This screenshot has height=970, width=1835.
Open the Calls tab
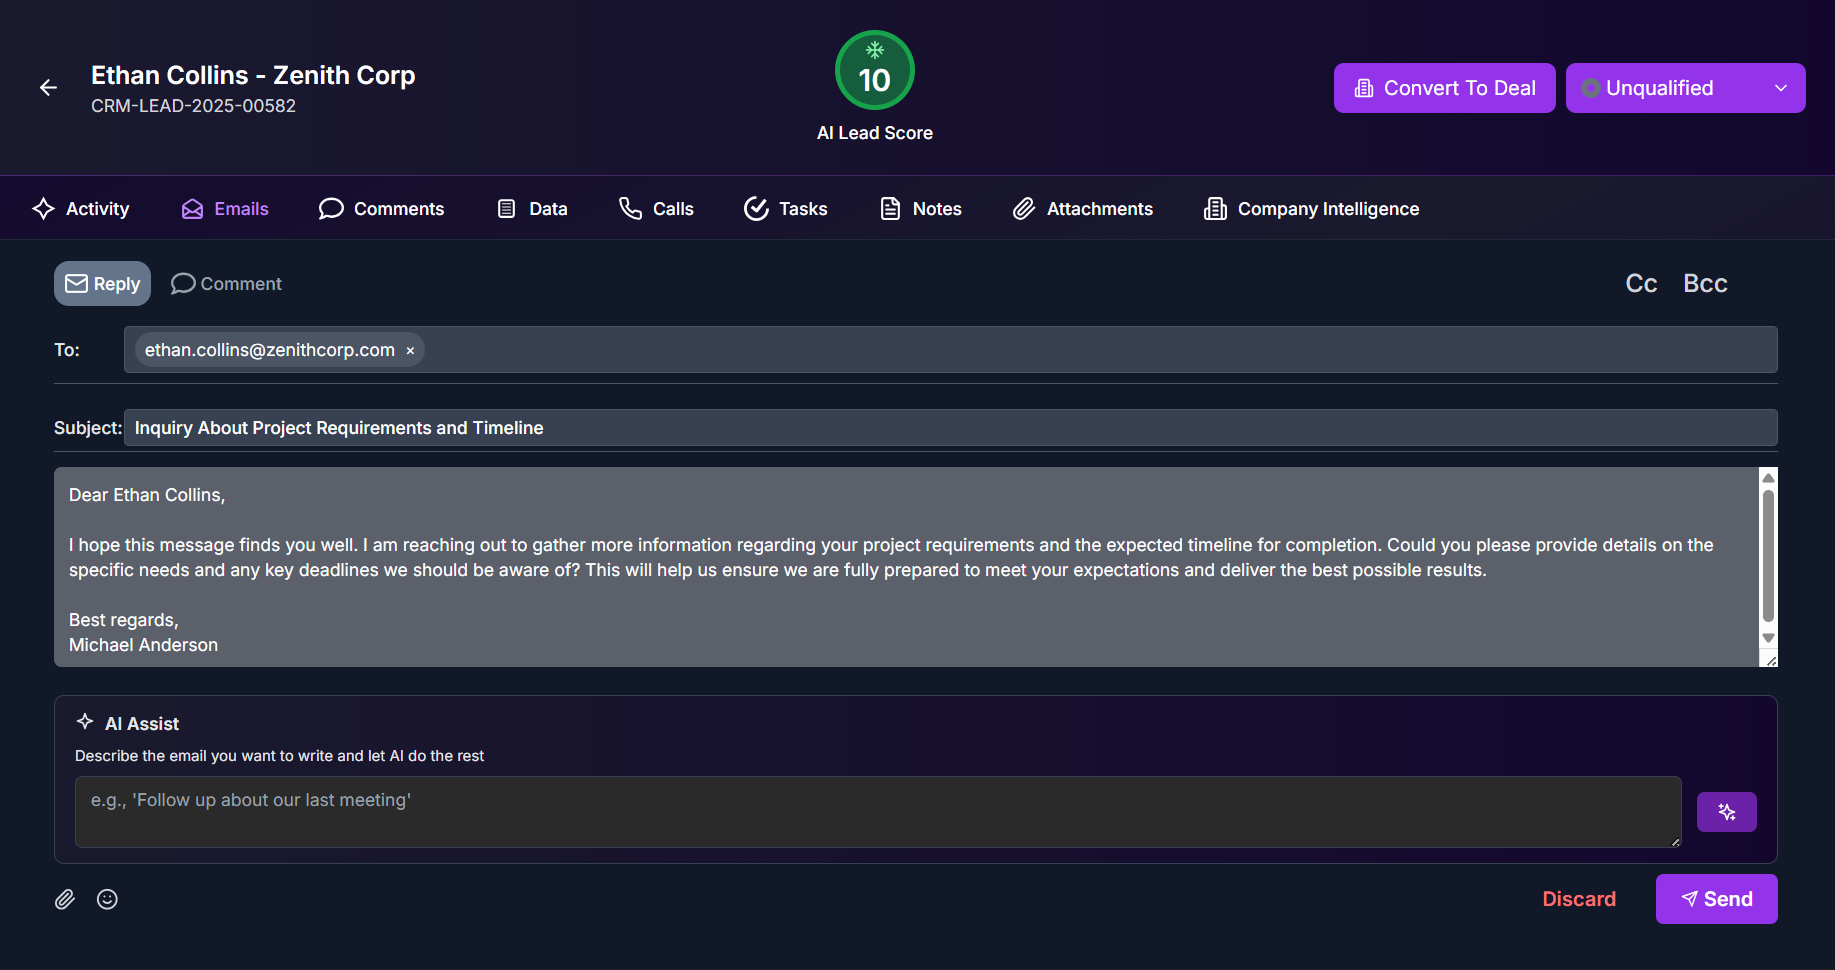[656, 209]
